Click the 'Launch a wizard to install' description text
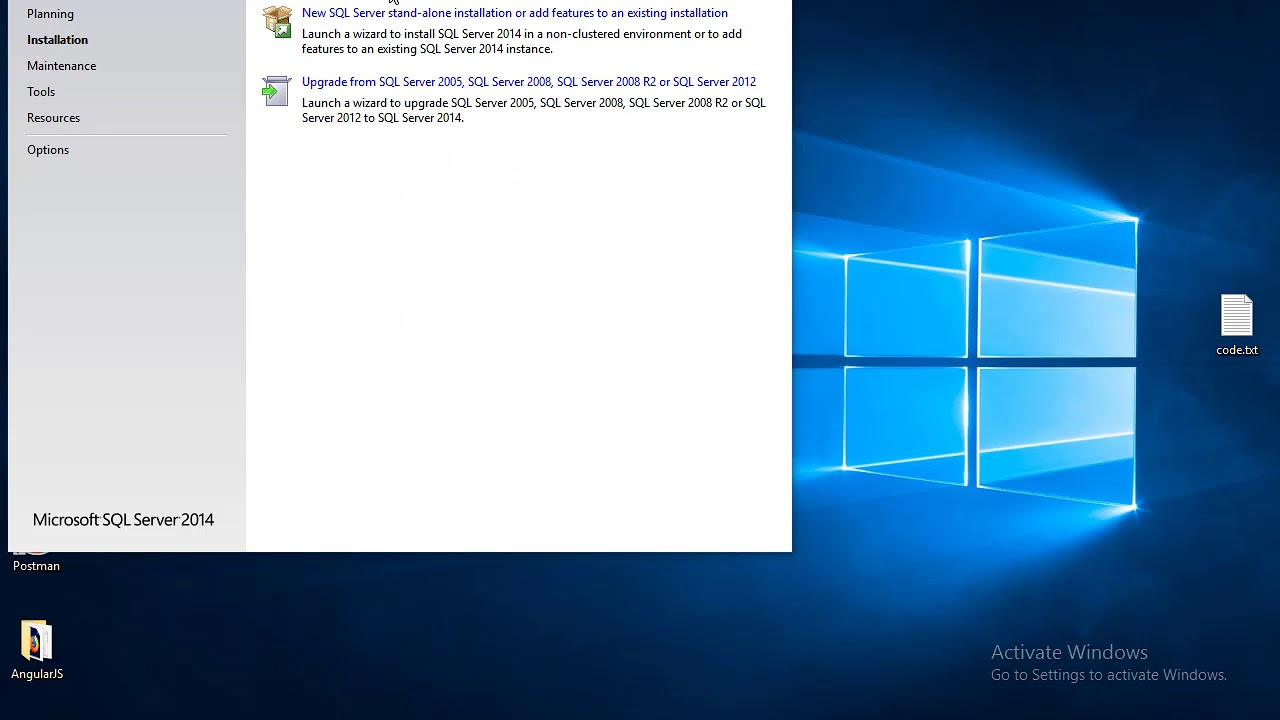This screenshot has width=1280, height=720. pos(522,41)
